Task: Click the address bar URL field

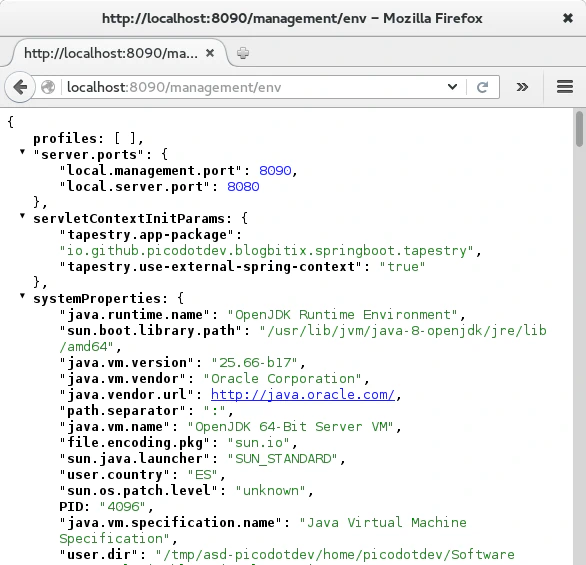Action: (x=254, y=87)
